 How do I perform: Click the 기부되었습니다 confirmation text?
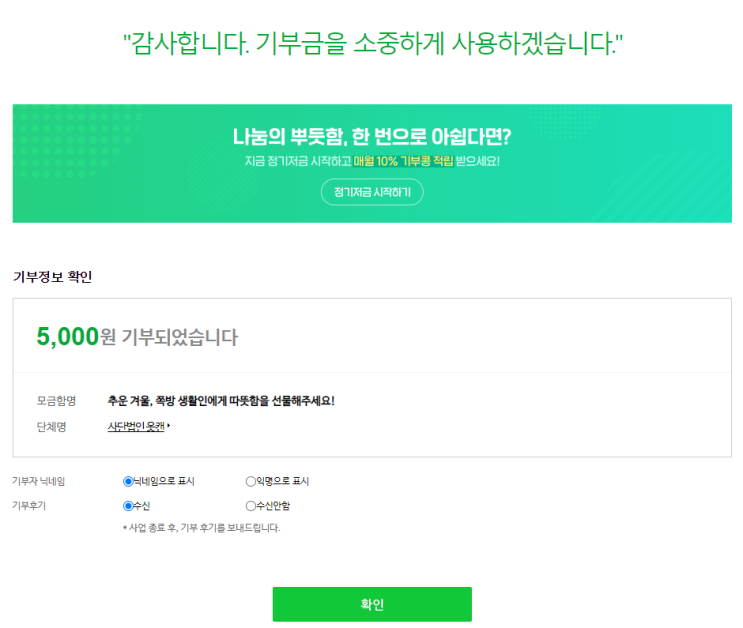click(x=179, y=337)
